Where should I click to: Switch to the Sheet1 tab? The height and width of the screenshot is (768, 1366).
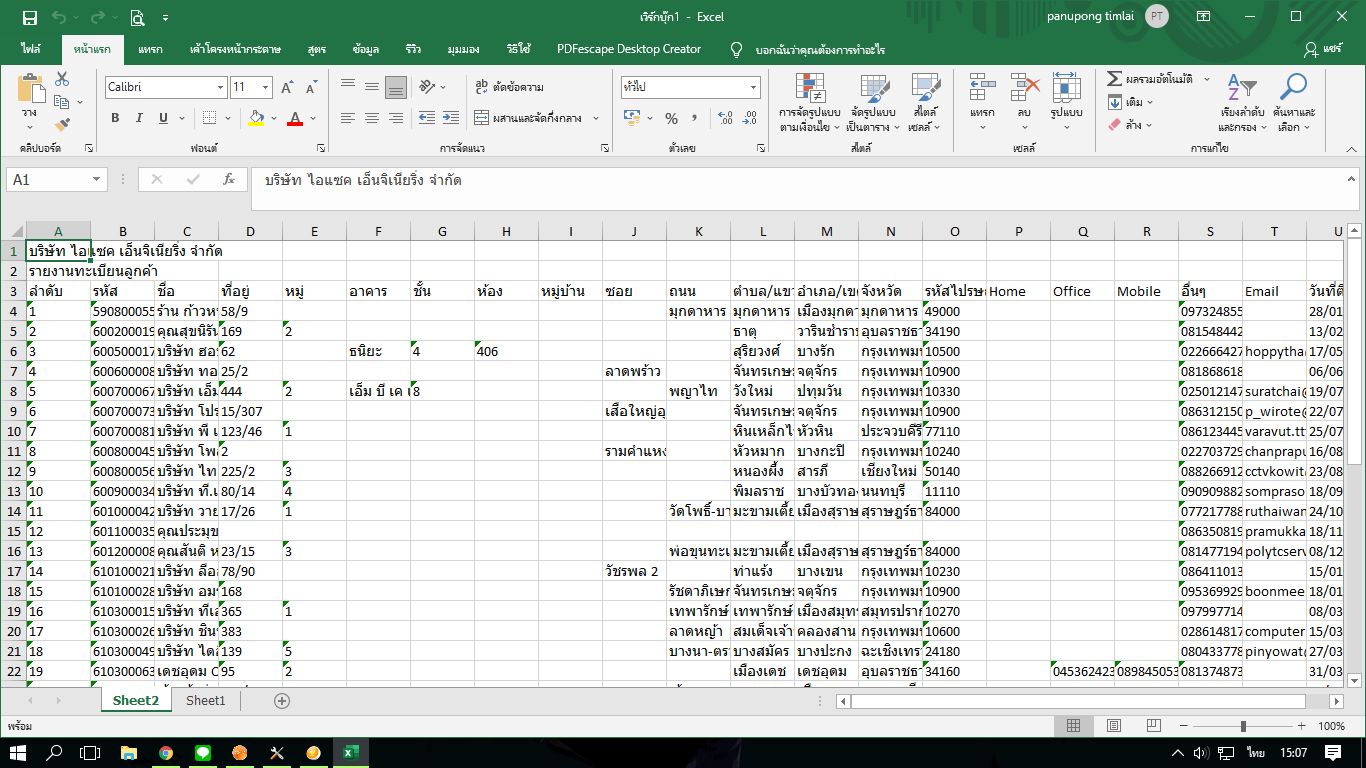tap(206, 701)
